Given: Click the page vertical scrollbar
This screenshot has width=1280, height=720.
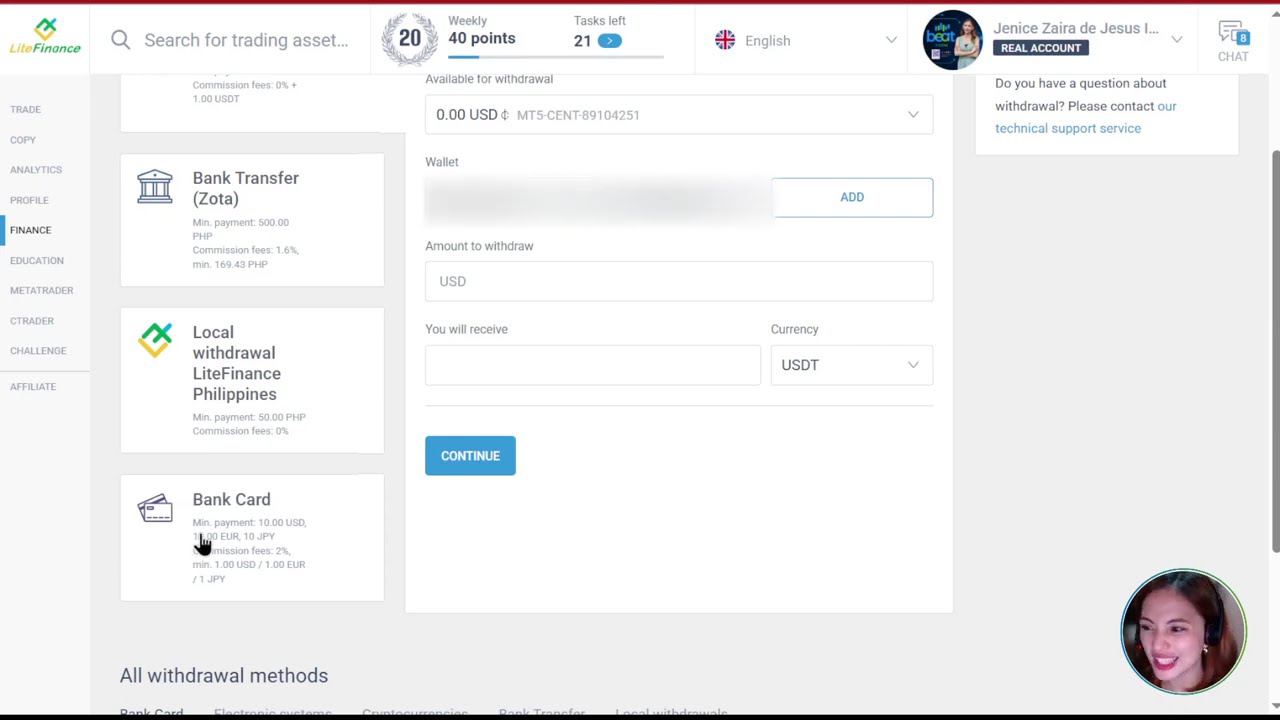Looking at the screenshot, I should (x=1275, y=350).
